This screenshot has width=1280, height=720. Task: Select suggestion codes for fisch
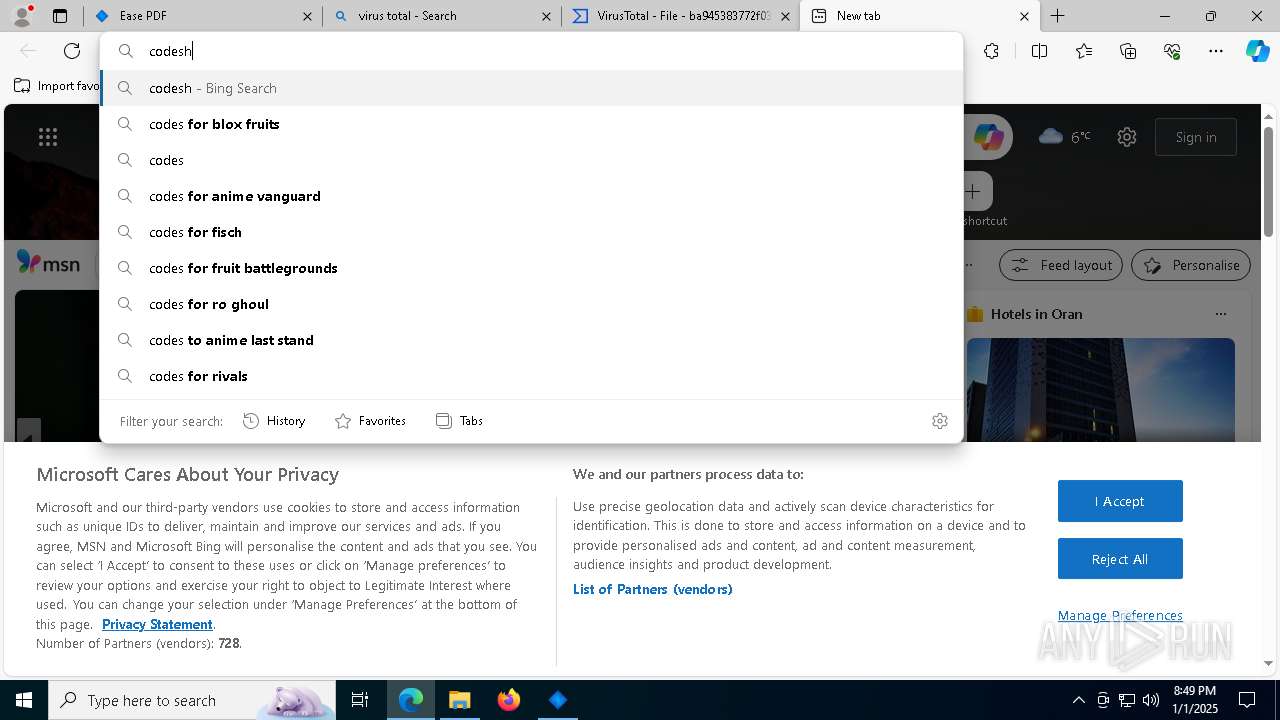[532, 232]
